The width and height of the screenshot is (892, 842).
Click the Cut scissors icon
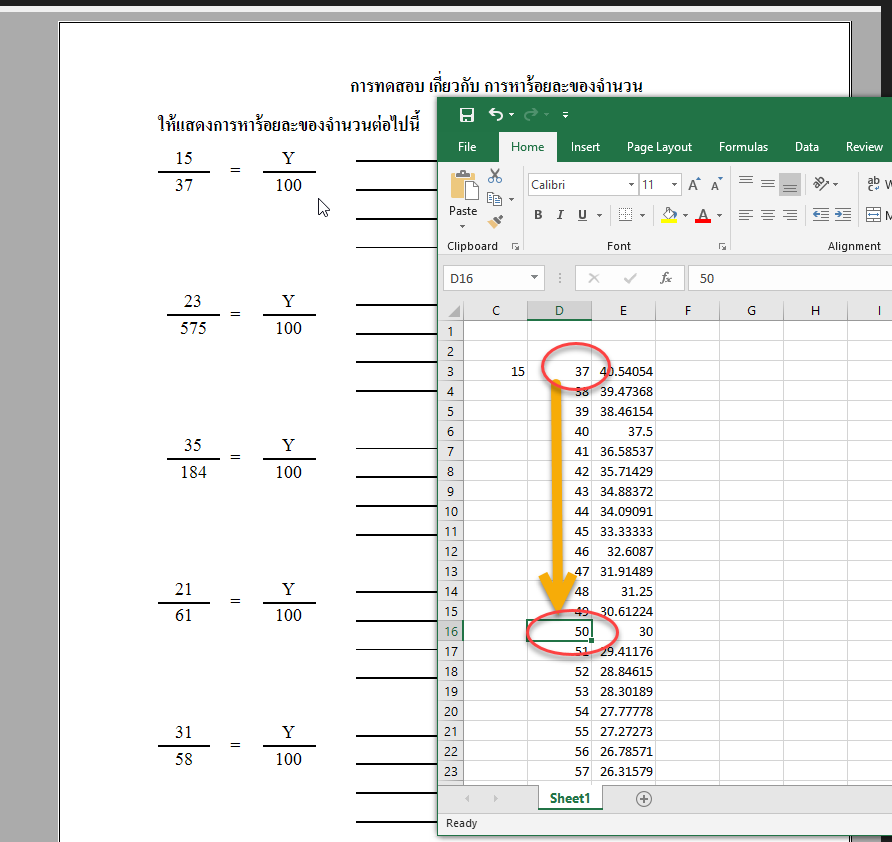pos(495,176)
